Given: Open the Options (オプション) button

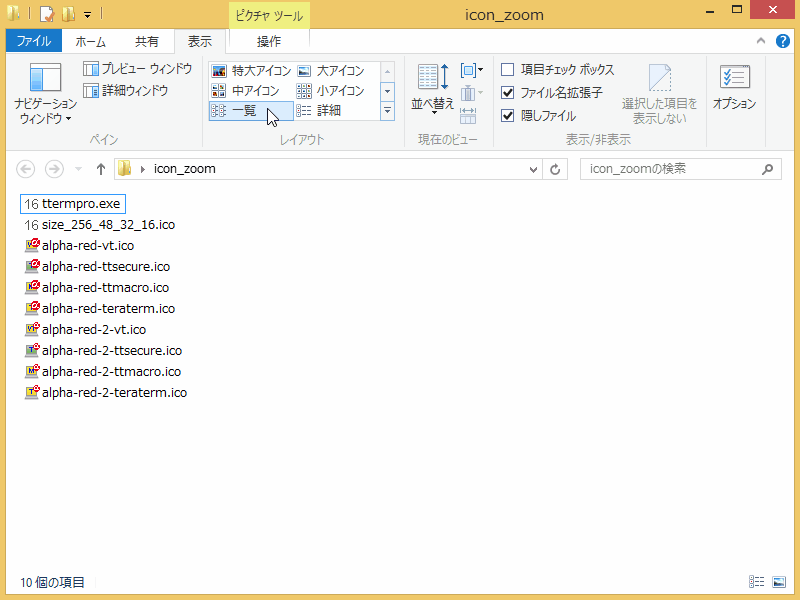Looking at the screenshot, I should 734,90.
